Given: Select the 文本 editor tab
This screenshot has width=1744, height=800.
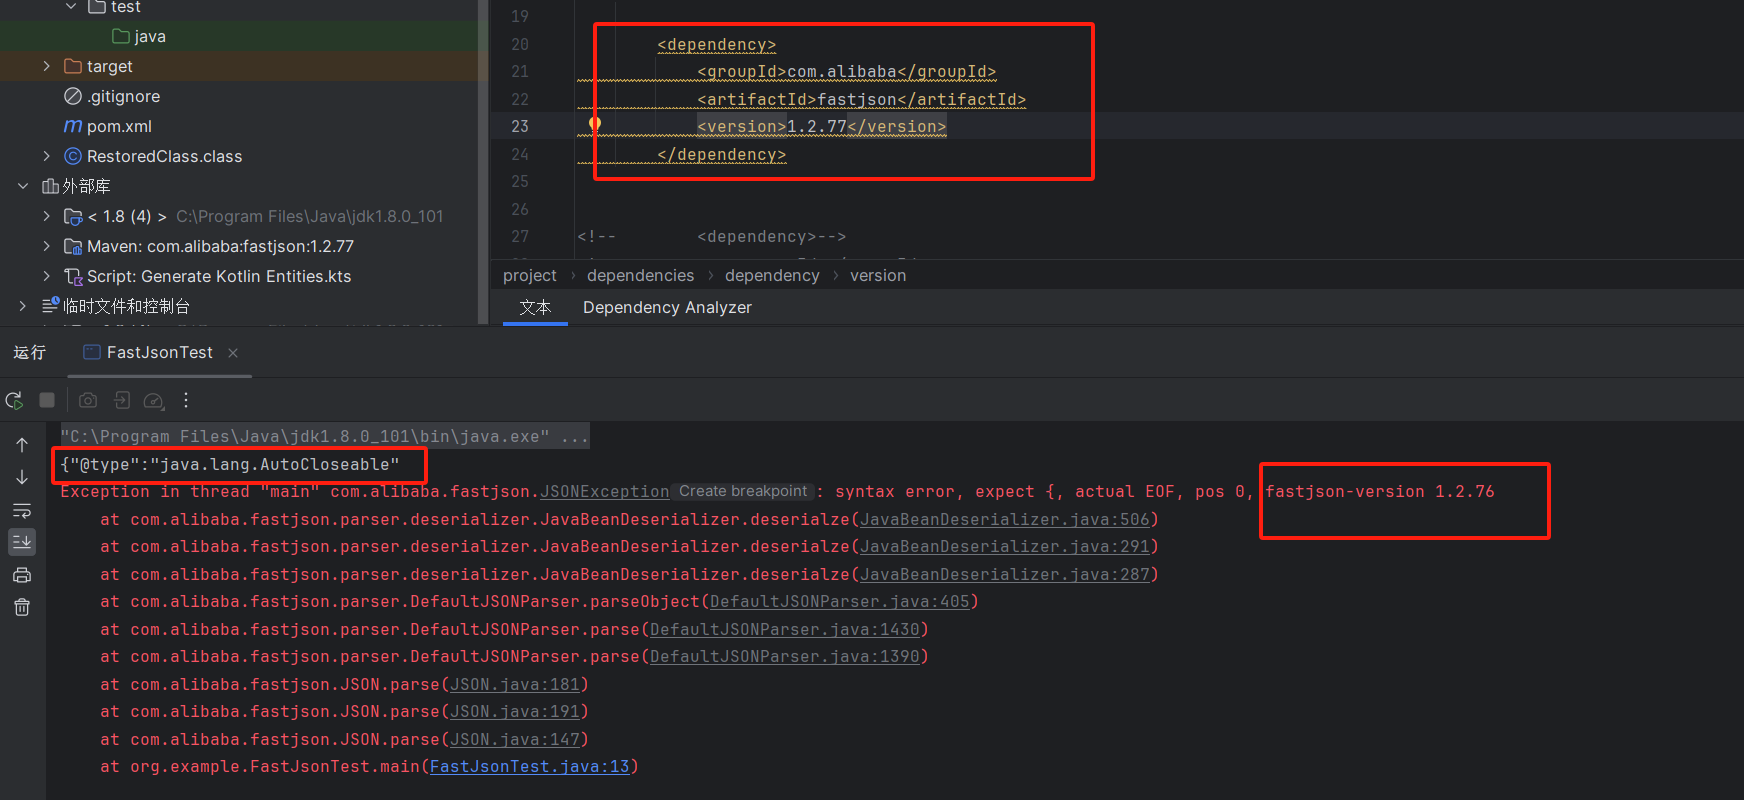Looking at the screenshot, I should [x=535, y=307].
